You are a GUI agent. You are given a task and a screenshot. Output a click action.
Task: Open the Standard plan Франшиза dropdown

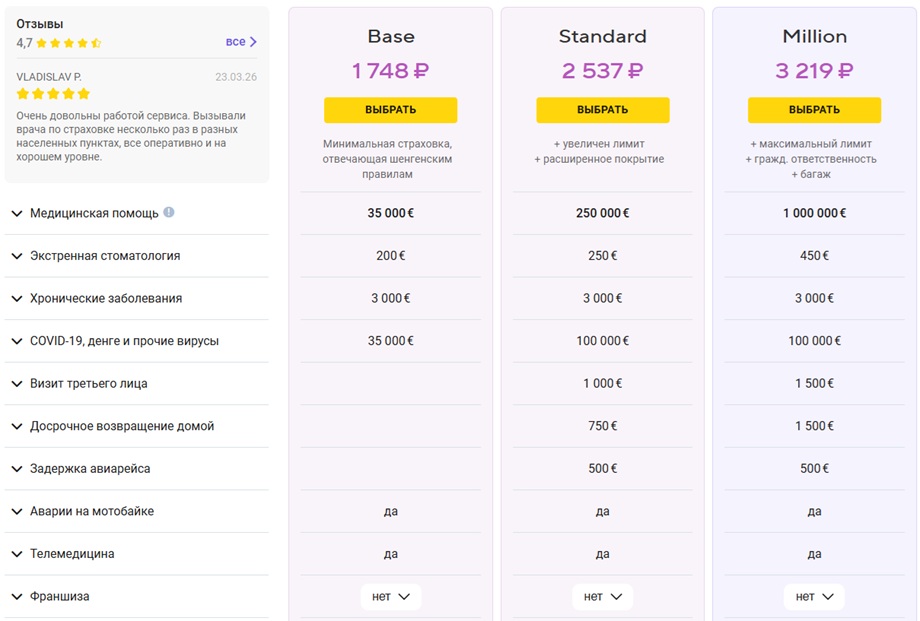(603, 596)
